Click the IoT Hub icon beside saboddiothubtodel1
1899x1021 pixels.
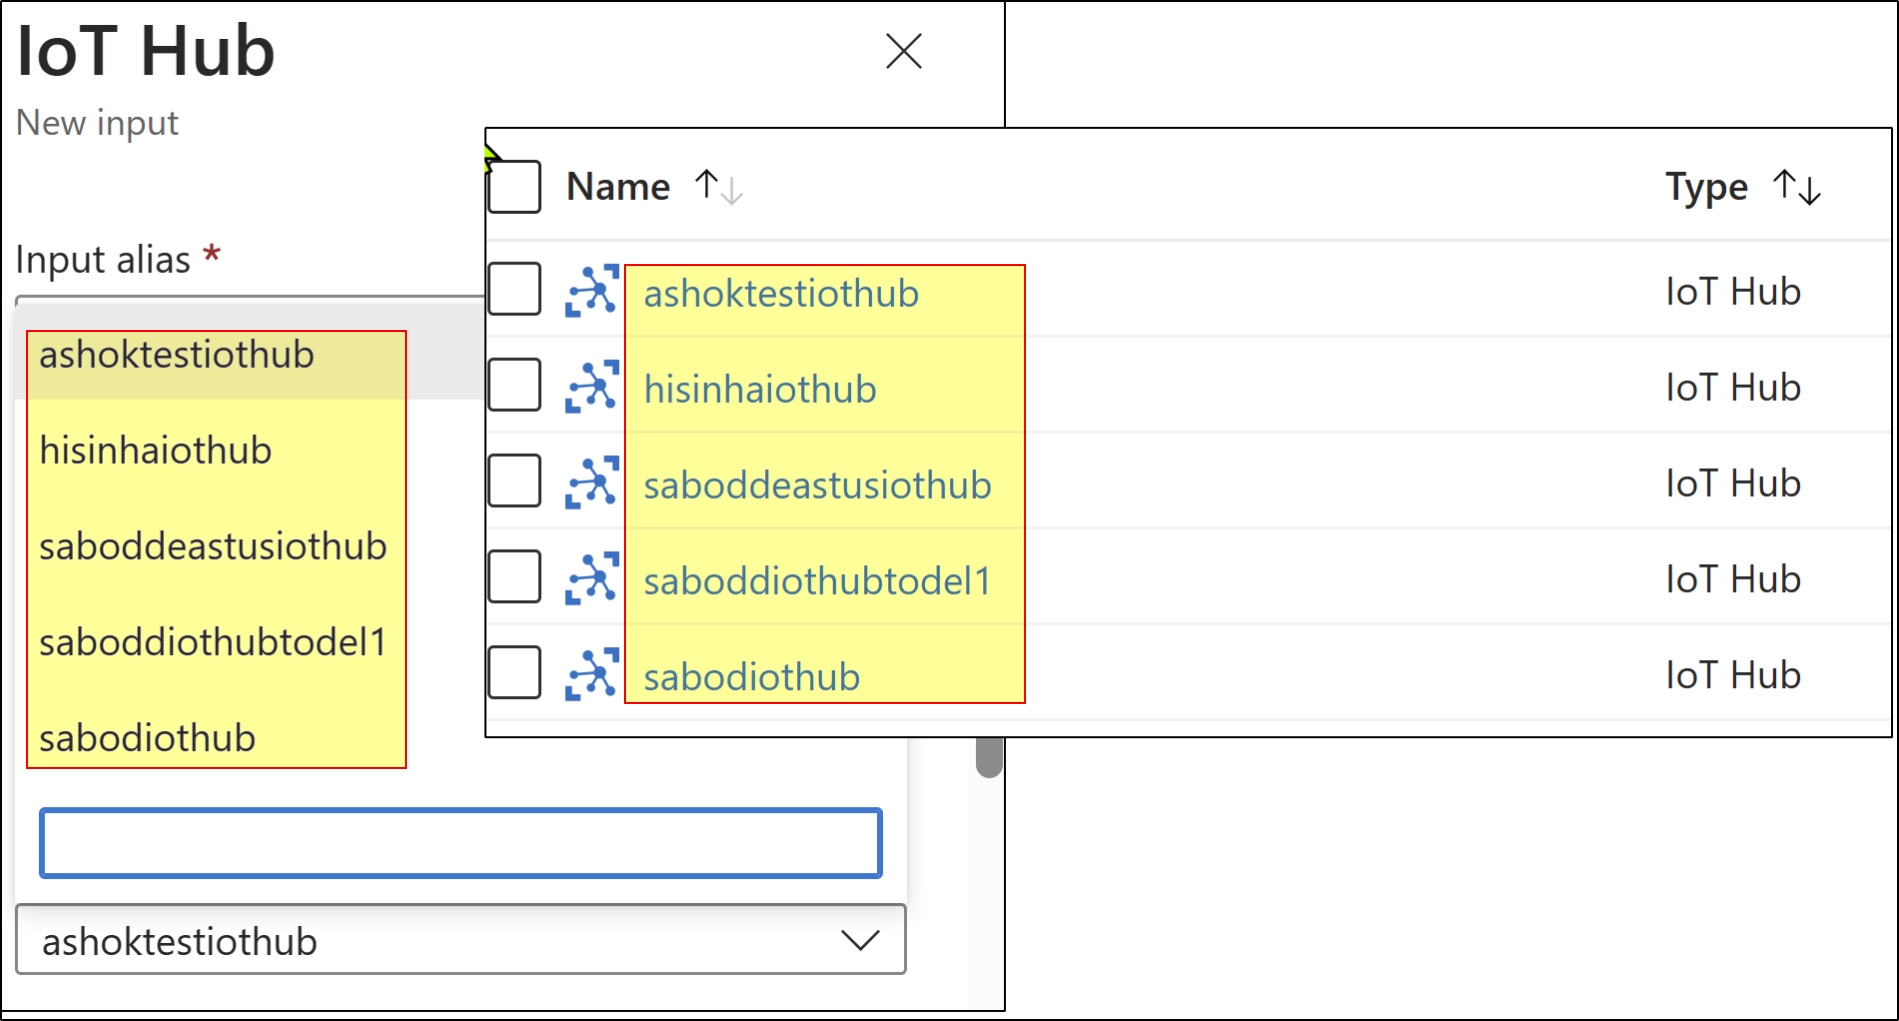(x=592, y=579)
